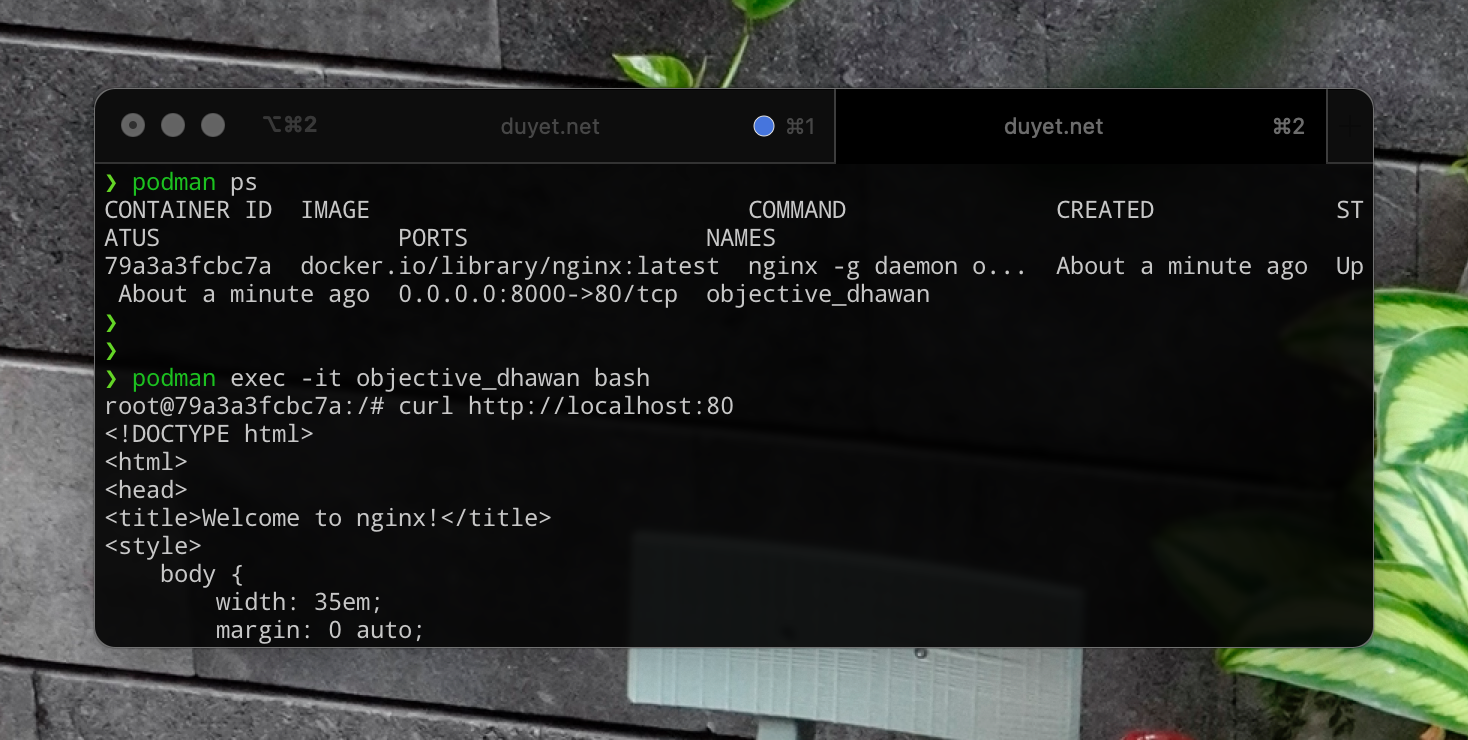Click the zoom window button
This screenshot has height=740, width=1468.
coord(213,125)
